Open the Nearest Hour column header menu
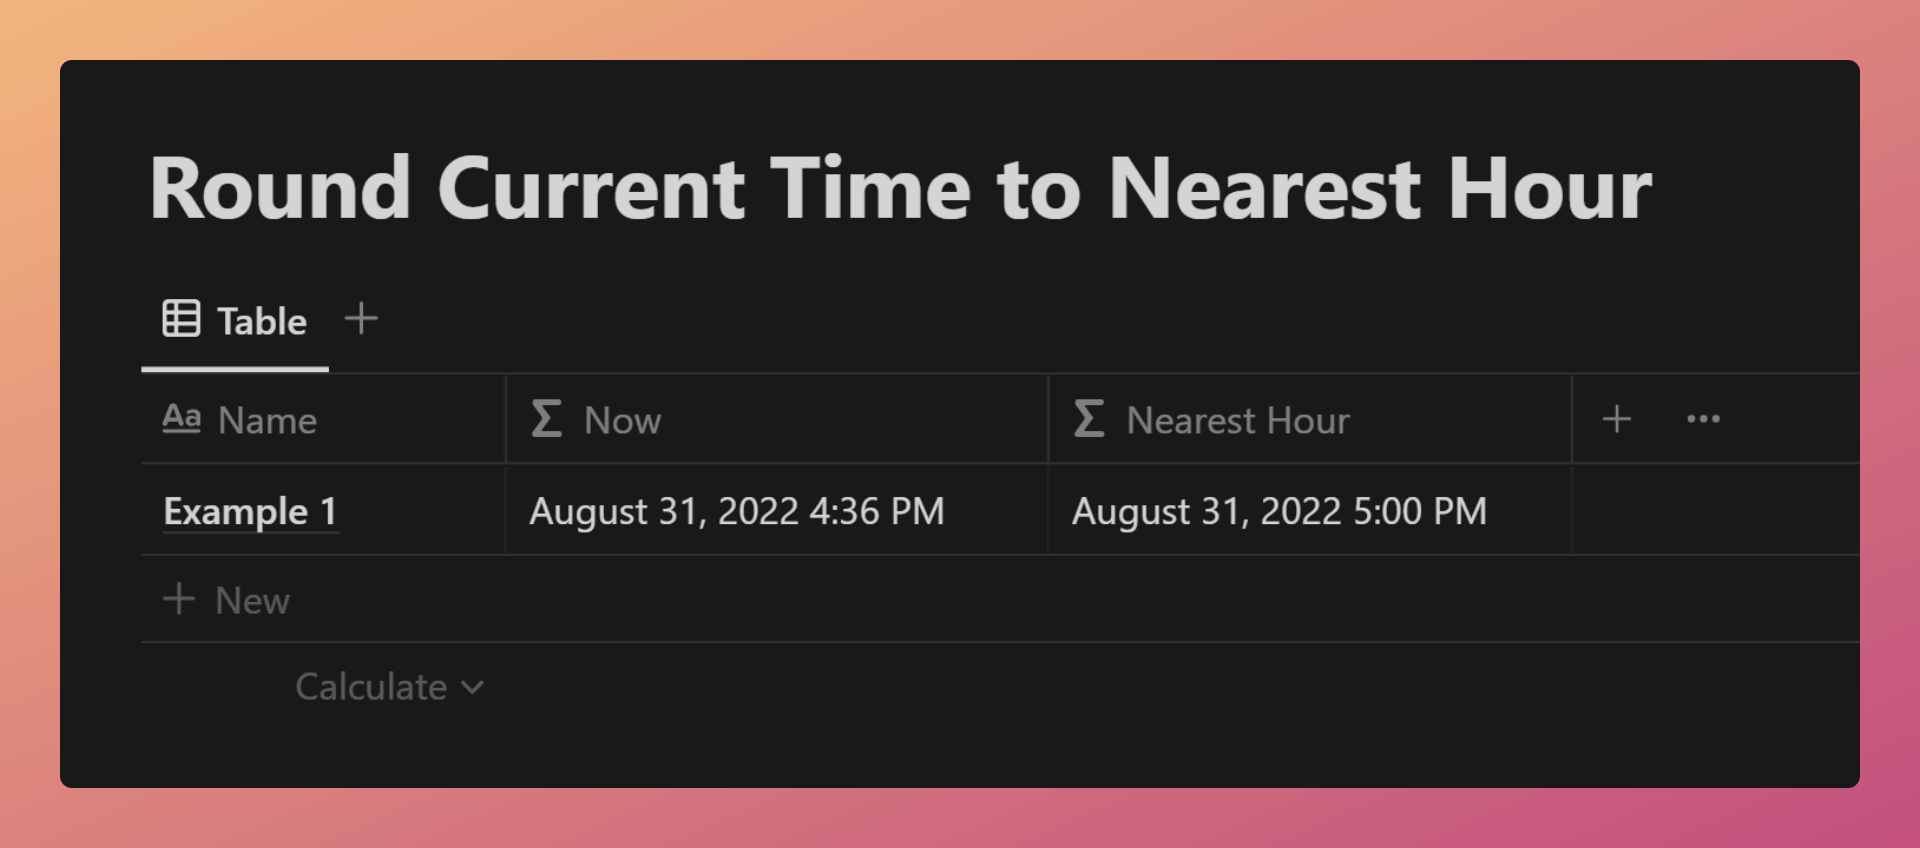The image size is (1920, 848). pyautogui.click(x=1310, y=419)
